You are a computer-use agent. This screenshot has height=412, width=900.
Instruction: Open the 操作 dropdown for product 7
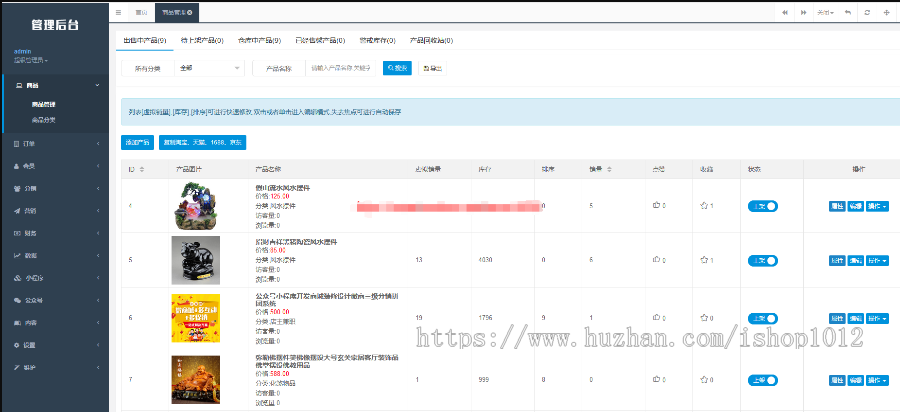877,380
